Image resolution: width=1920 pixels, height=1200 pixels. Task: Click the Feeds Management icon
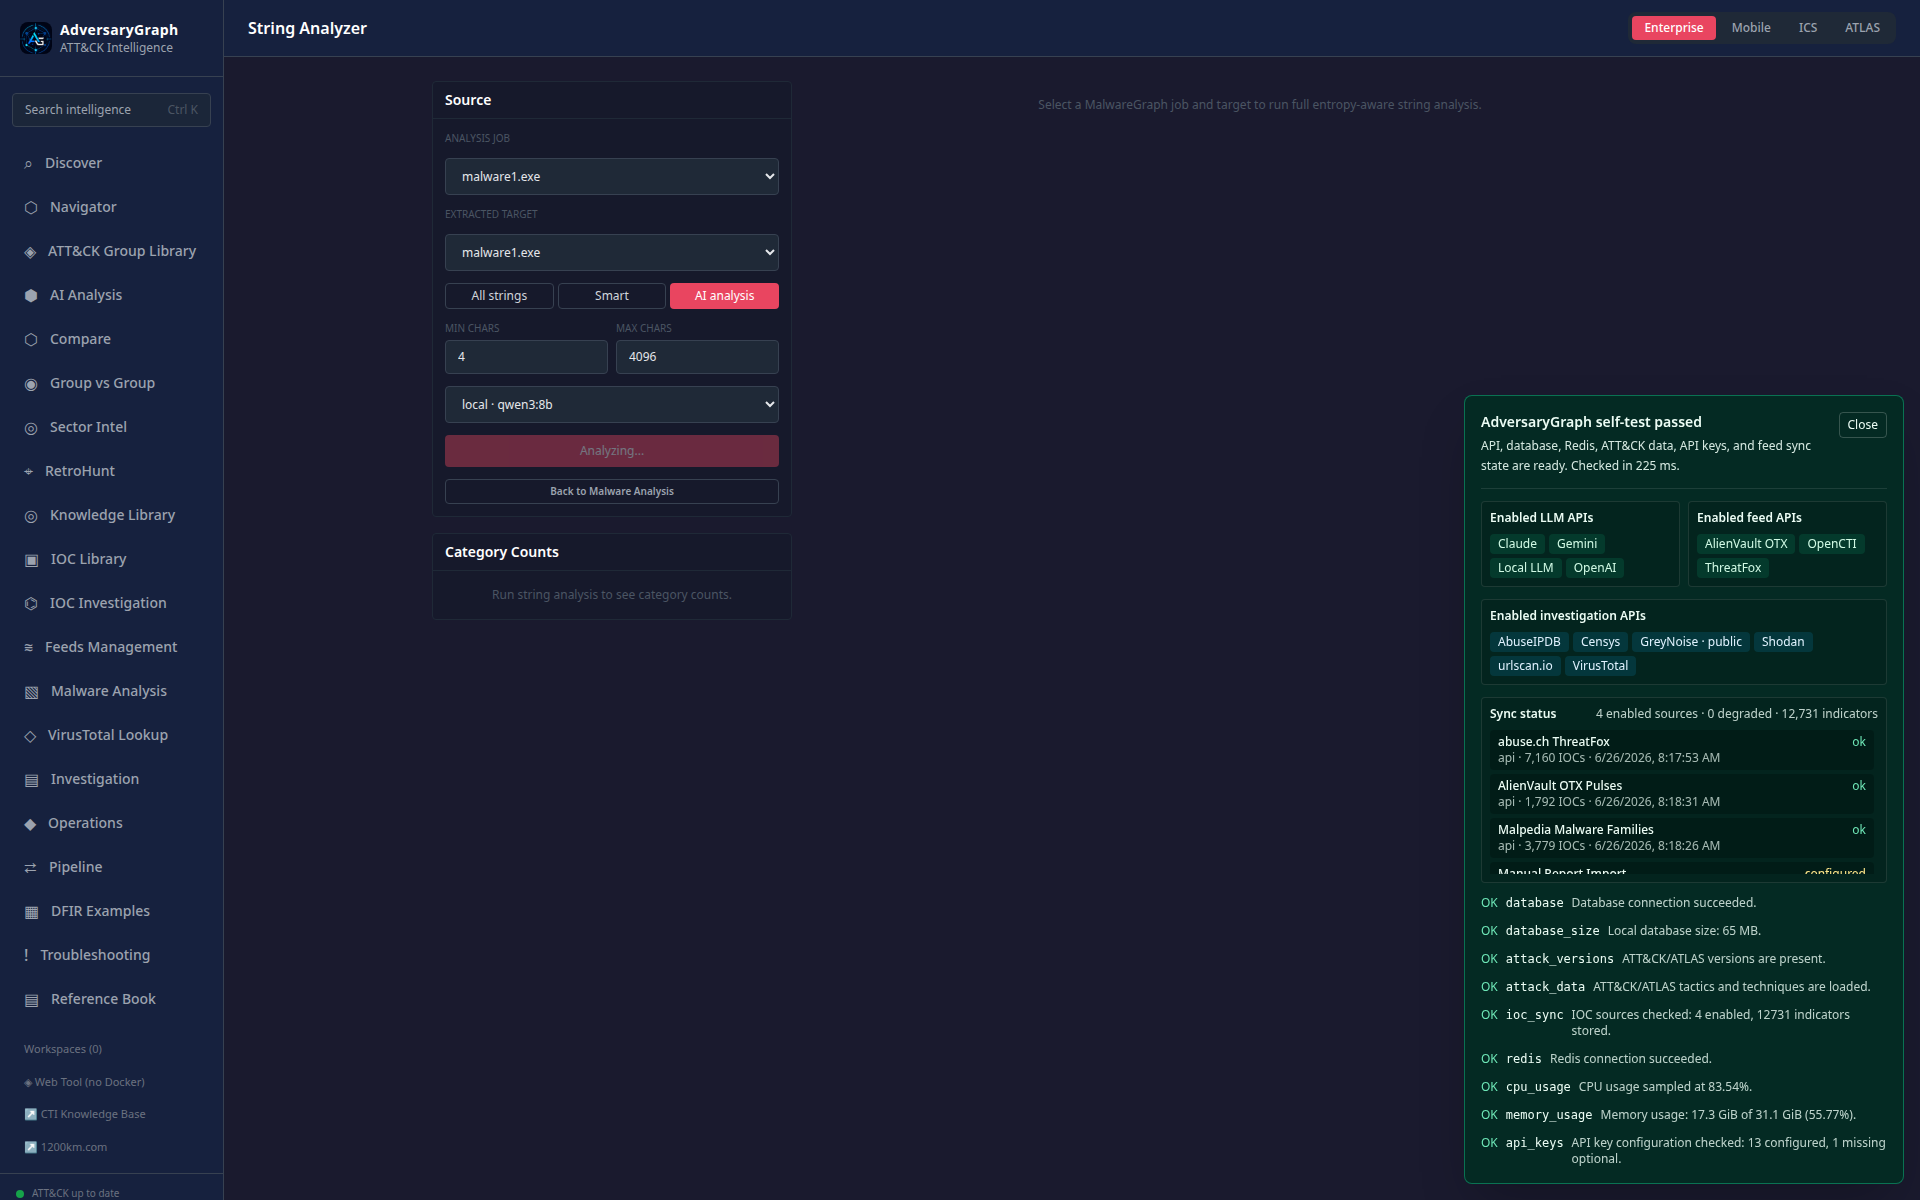(28, 648)
